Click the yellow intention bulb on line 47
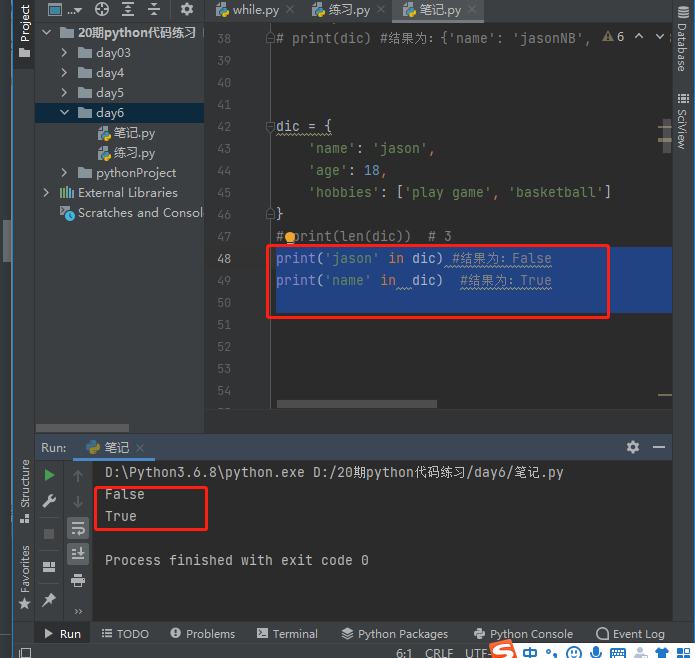 pos(290,238)
